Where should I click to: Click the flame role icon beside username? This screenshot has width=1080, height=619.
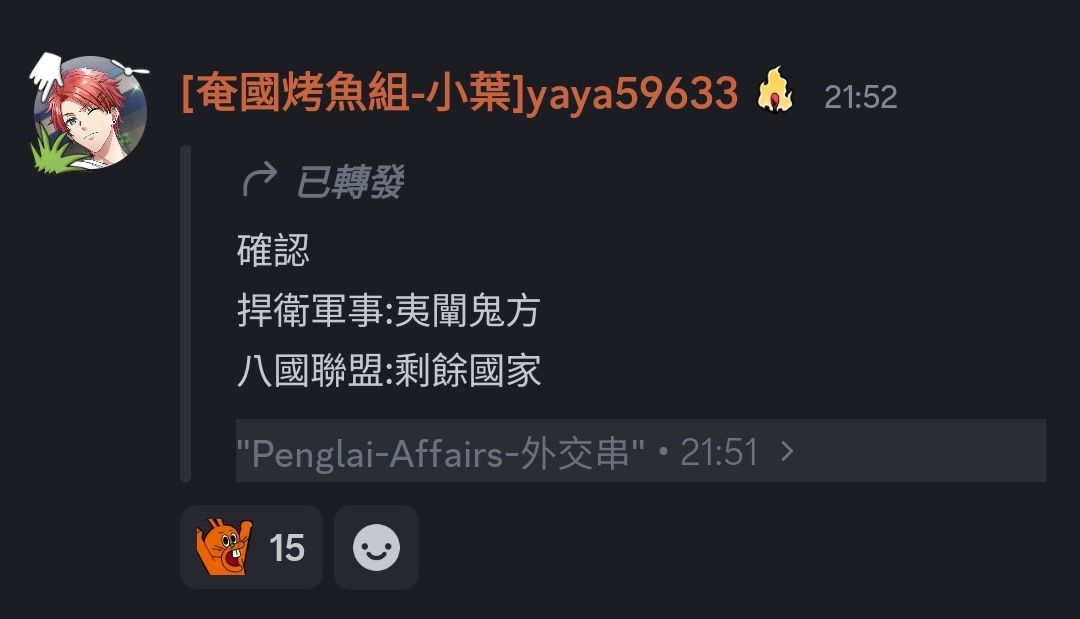coord(775,90)
